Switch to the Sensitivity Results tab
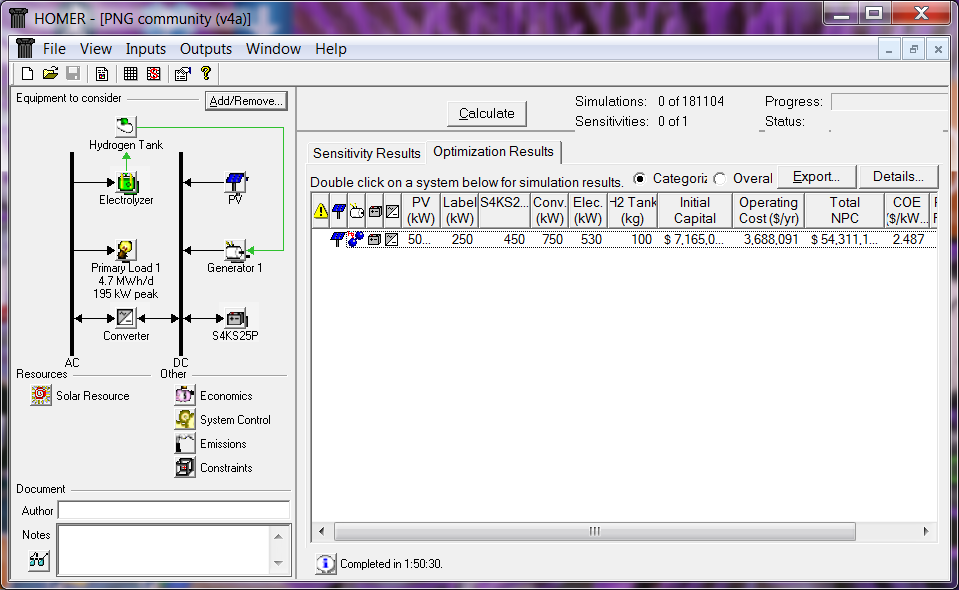959x590 pixels. tap(366, 153)
